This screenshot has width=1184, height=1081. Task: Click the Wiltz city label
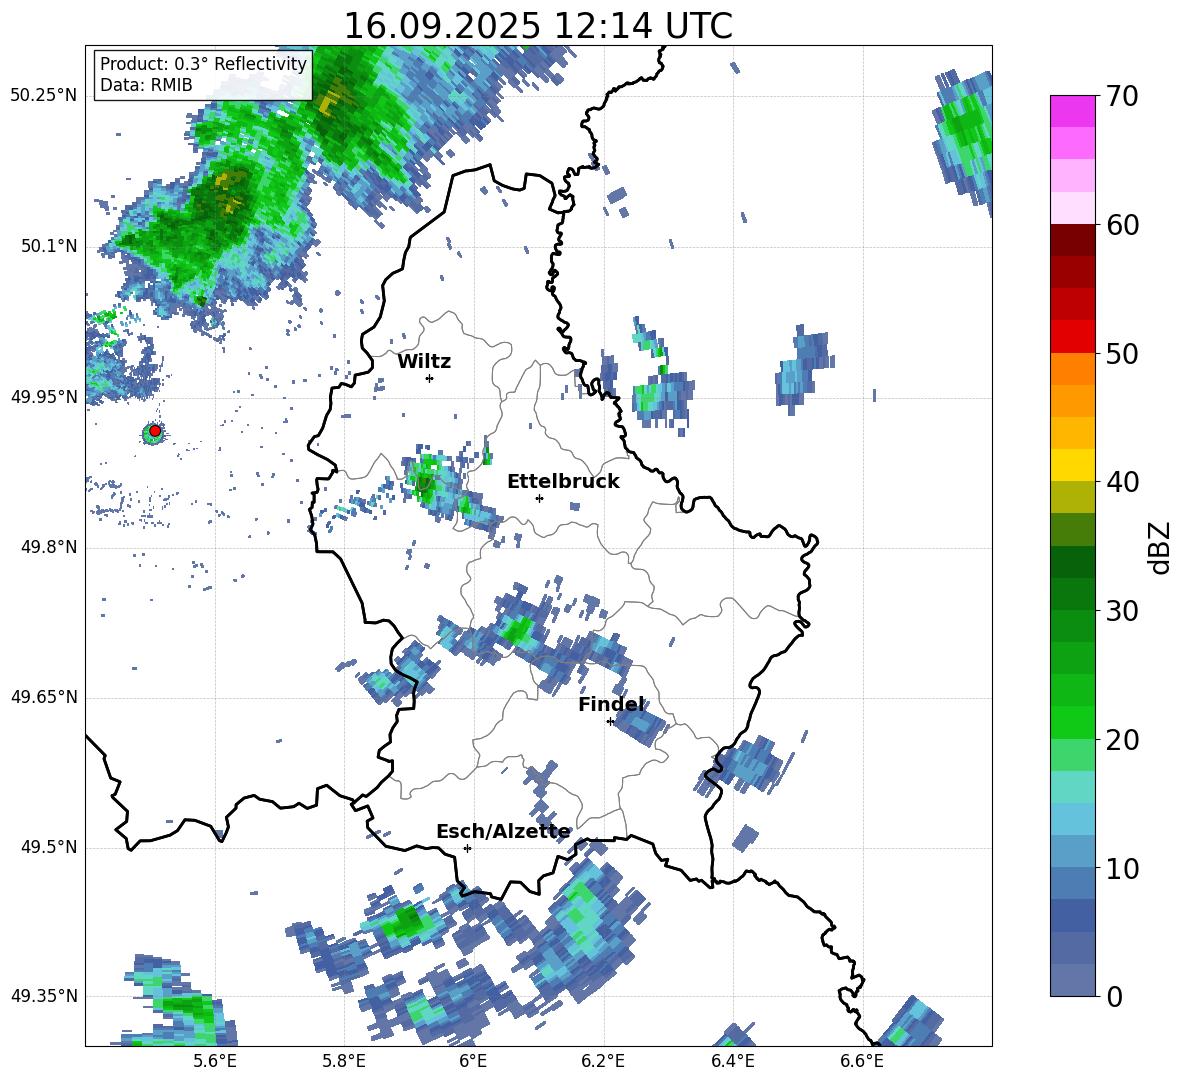(x=424, y=362)
